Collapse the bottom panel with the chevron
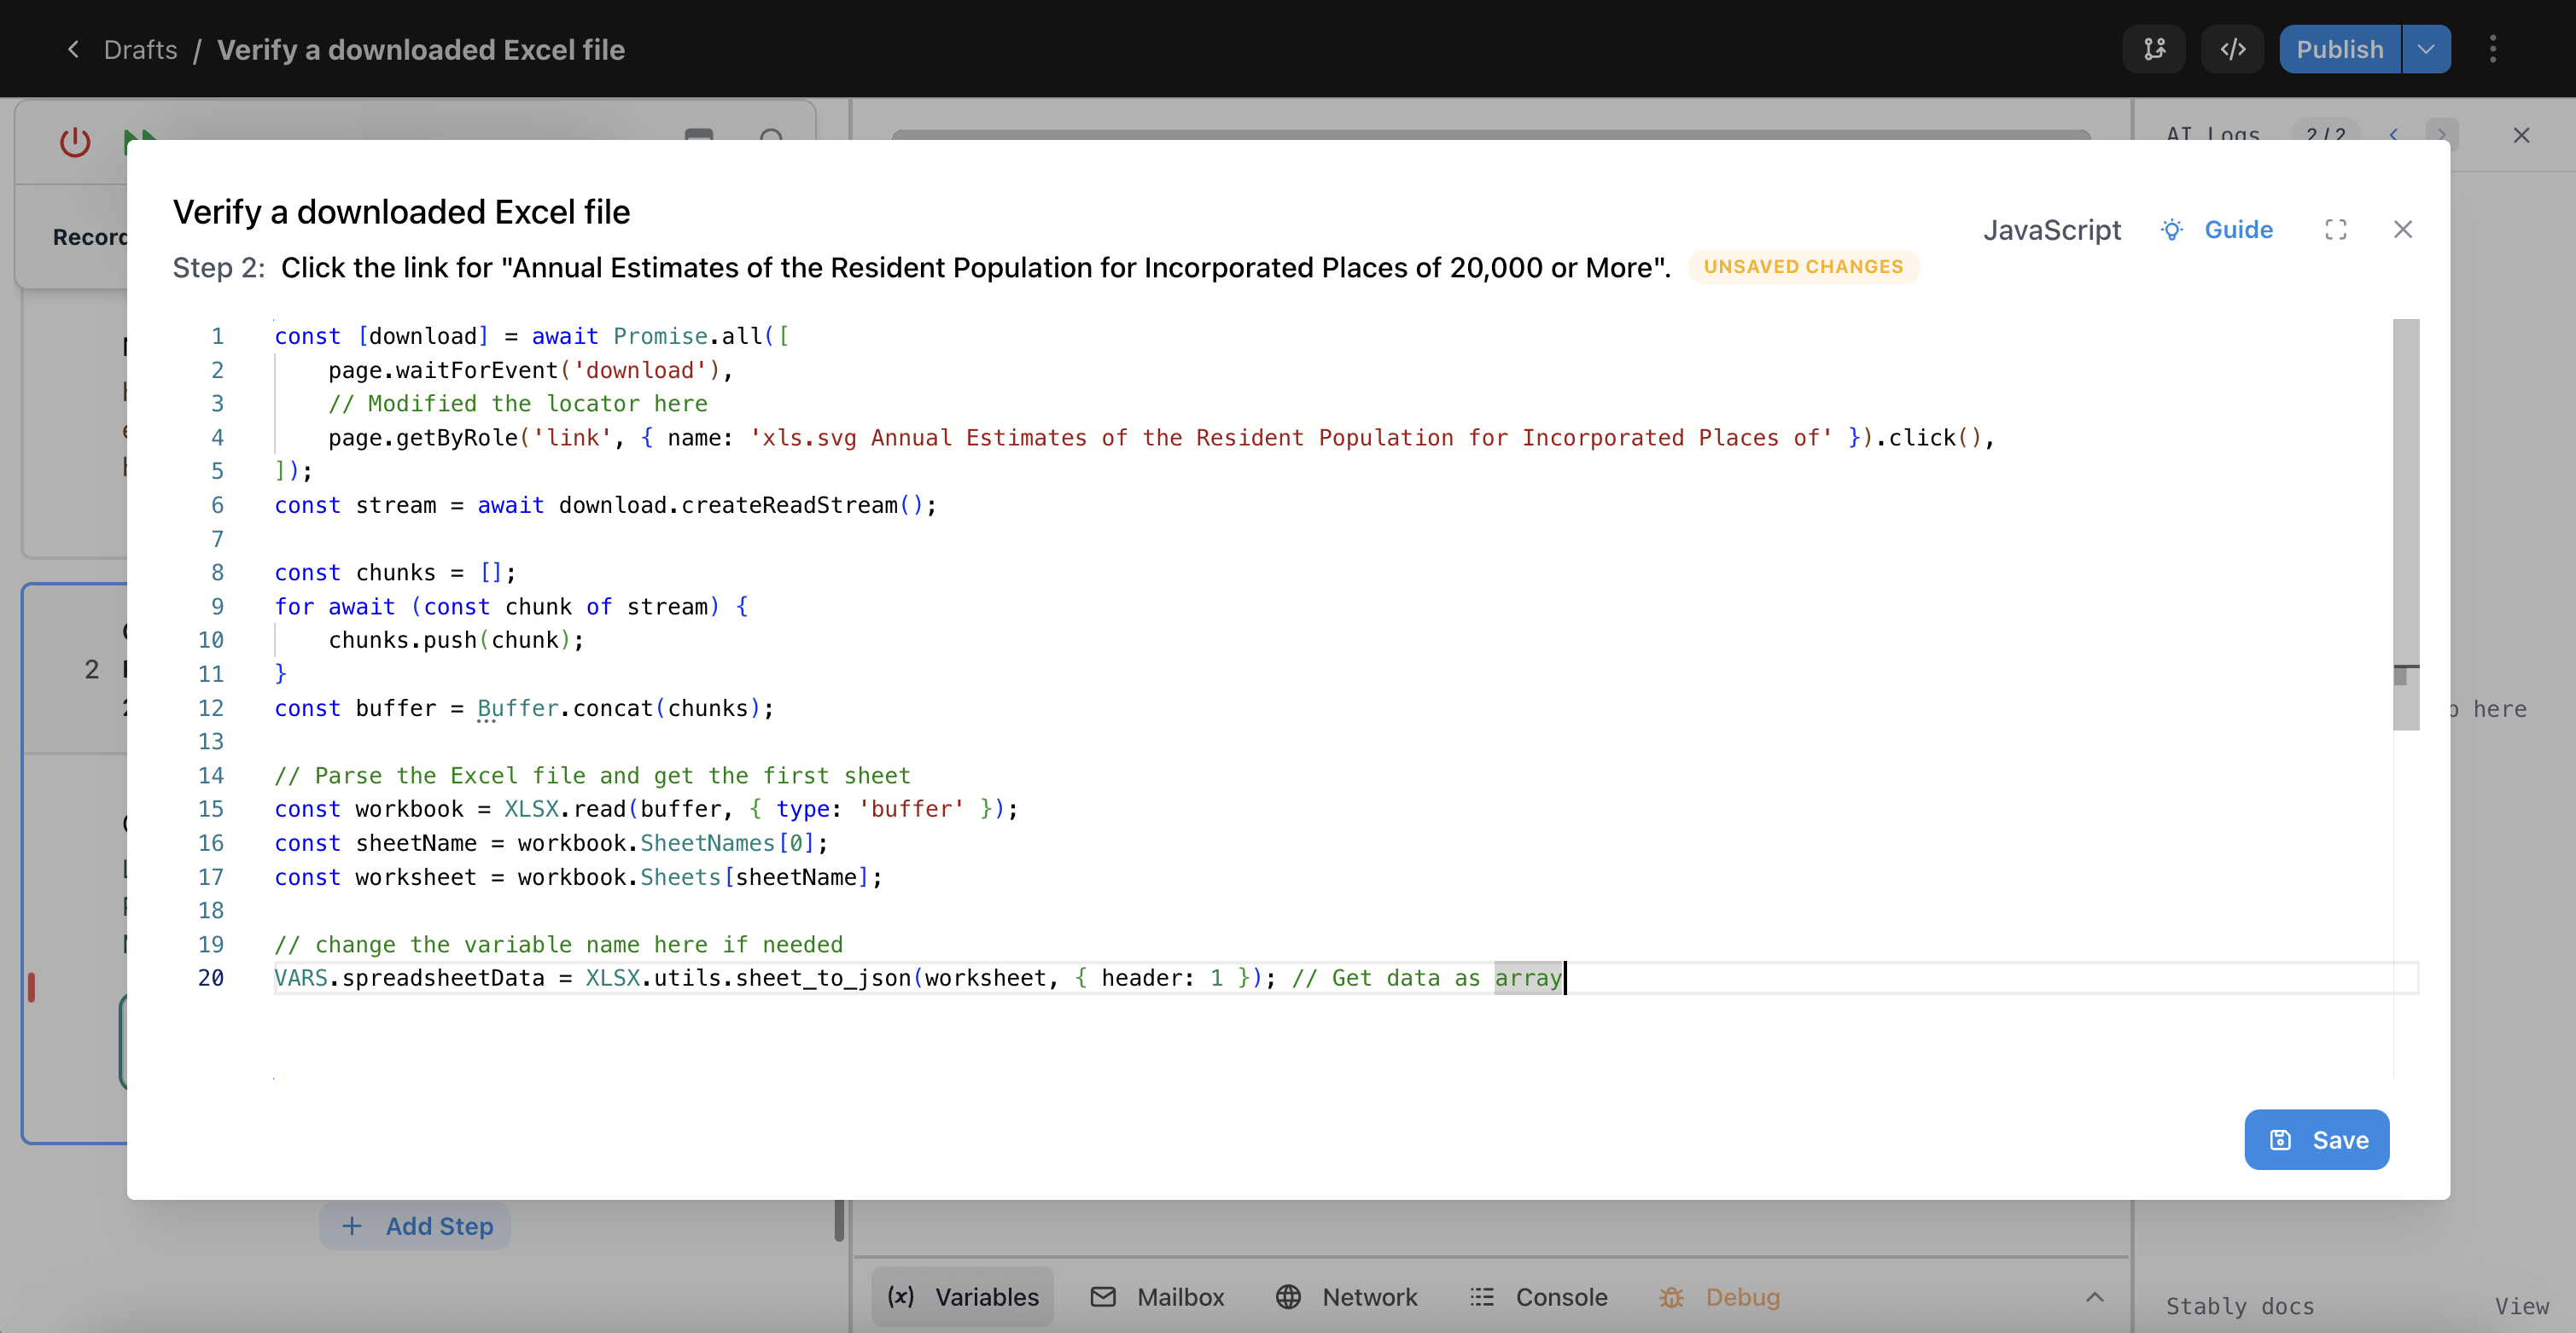This screenshot has width=2576, height=1333. point(2095,1297)
